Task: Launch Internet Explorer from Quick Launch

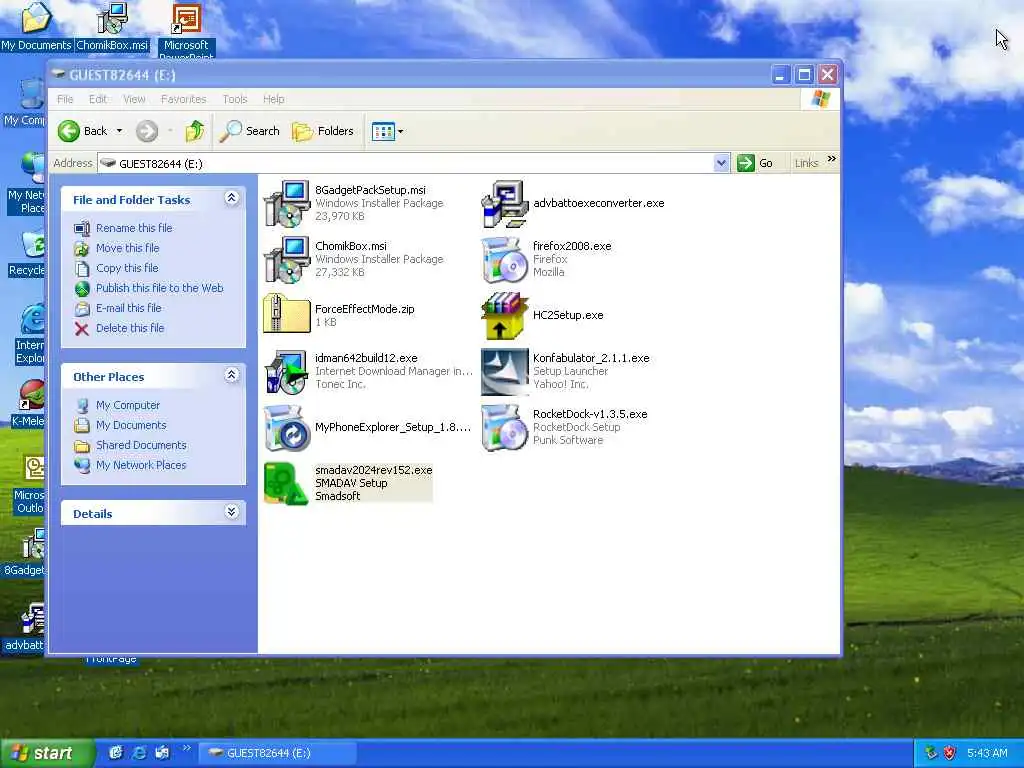Action: [139, 754]
